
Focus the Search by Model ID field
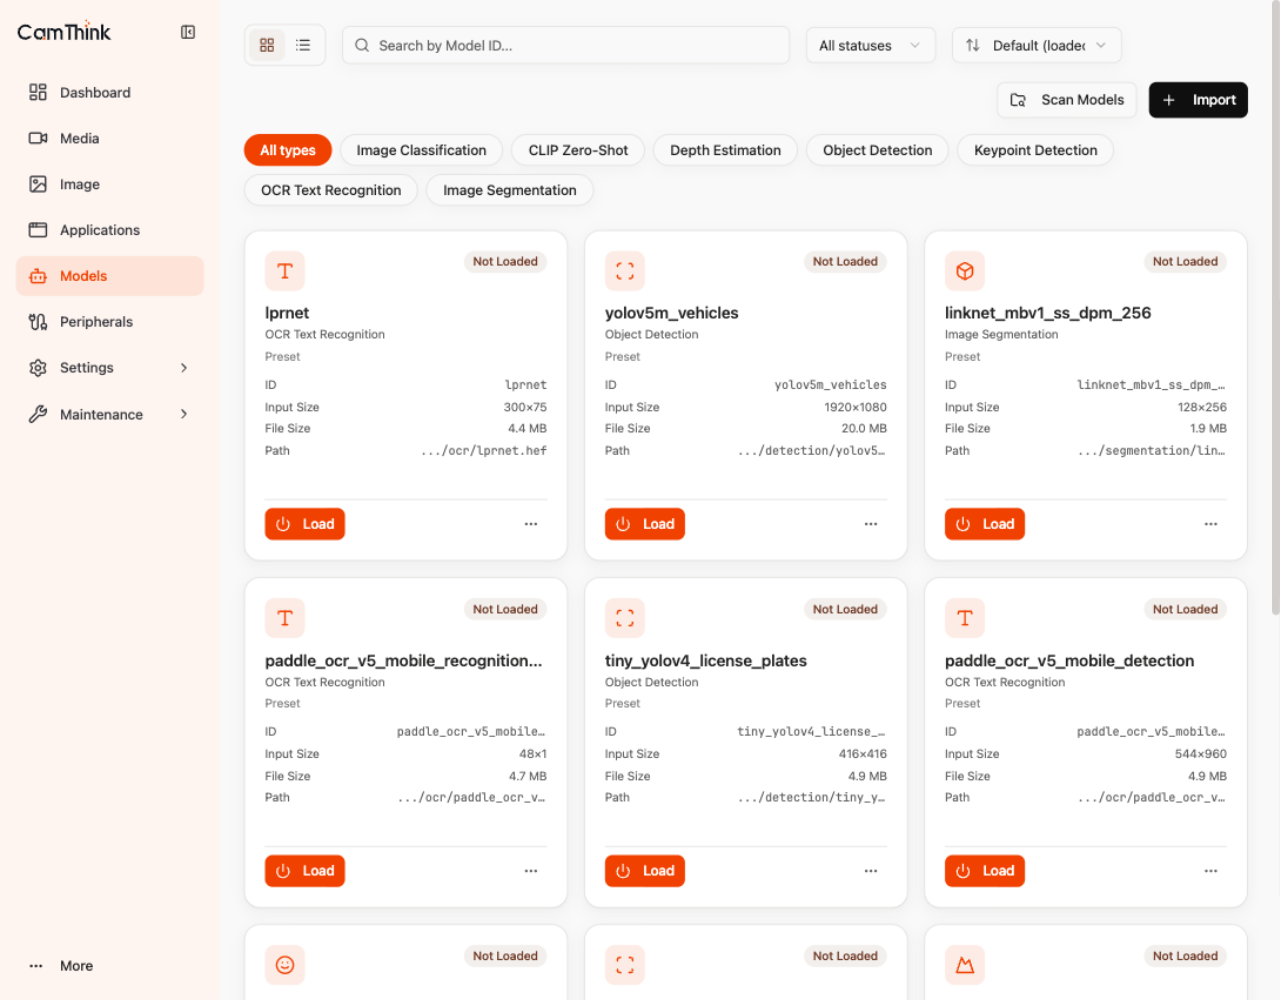click(566, 45)
